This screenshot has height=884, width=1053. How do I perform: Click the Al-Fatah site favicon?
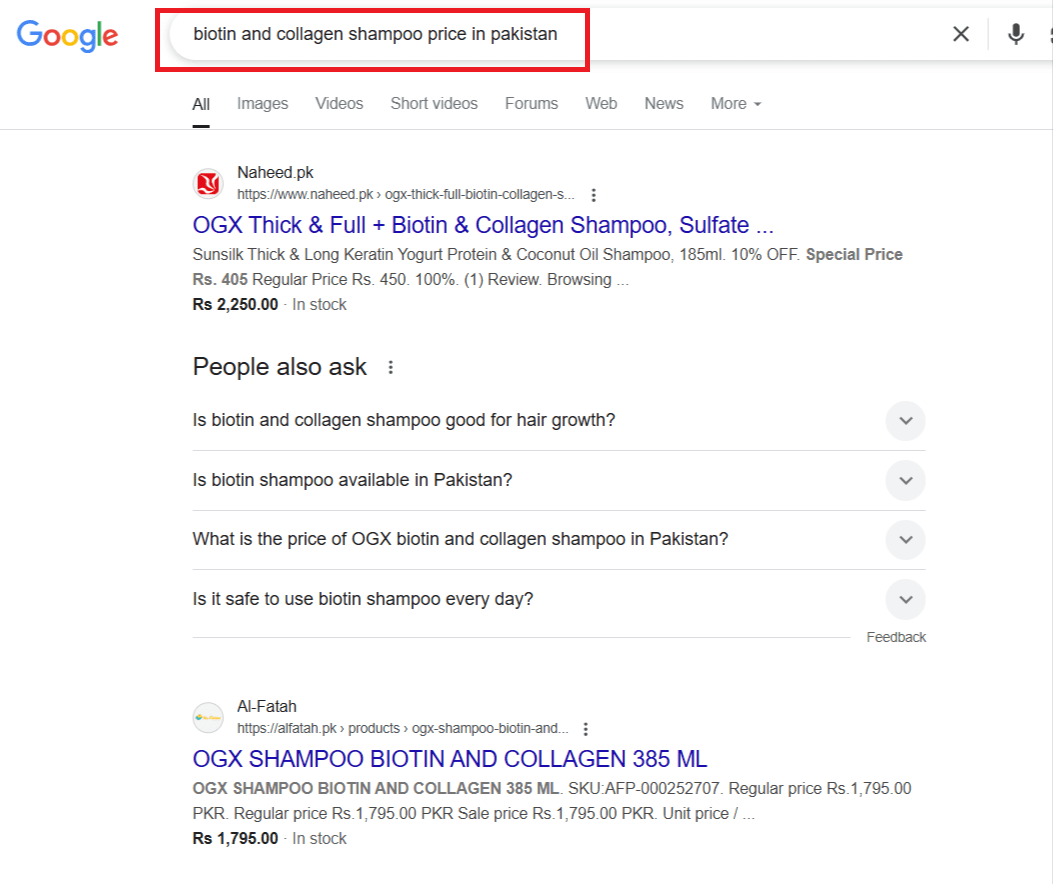tap(208, 718)
